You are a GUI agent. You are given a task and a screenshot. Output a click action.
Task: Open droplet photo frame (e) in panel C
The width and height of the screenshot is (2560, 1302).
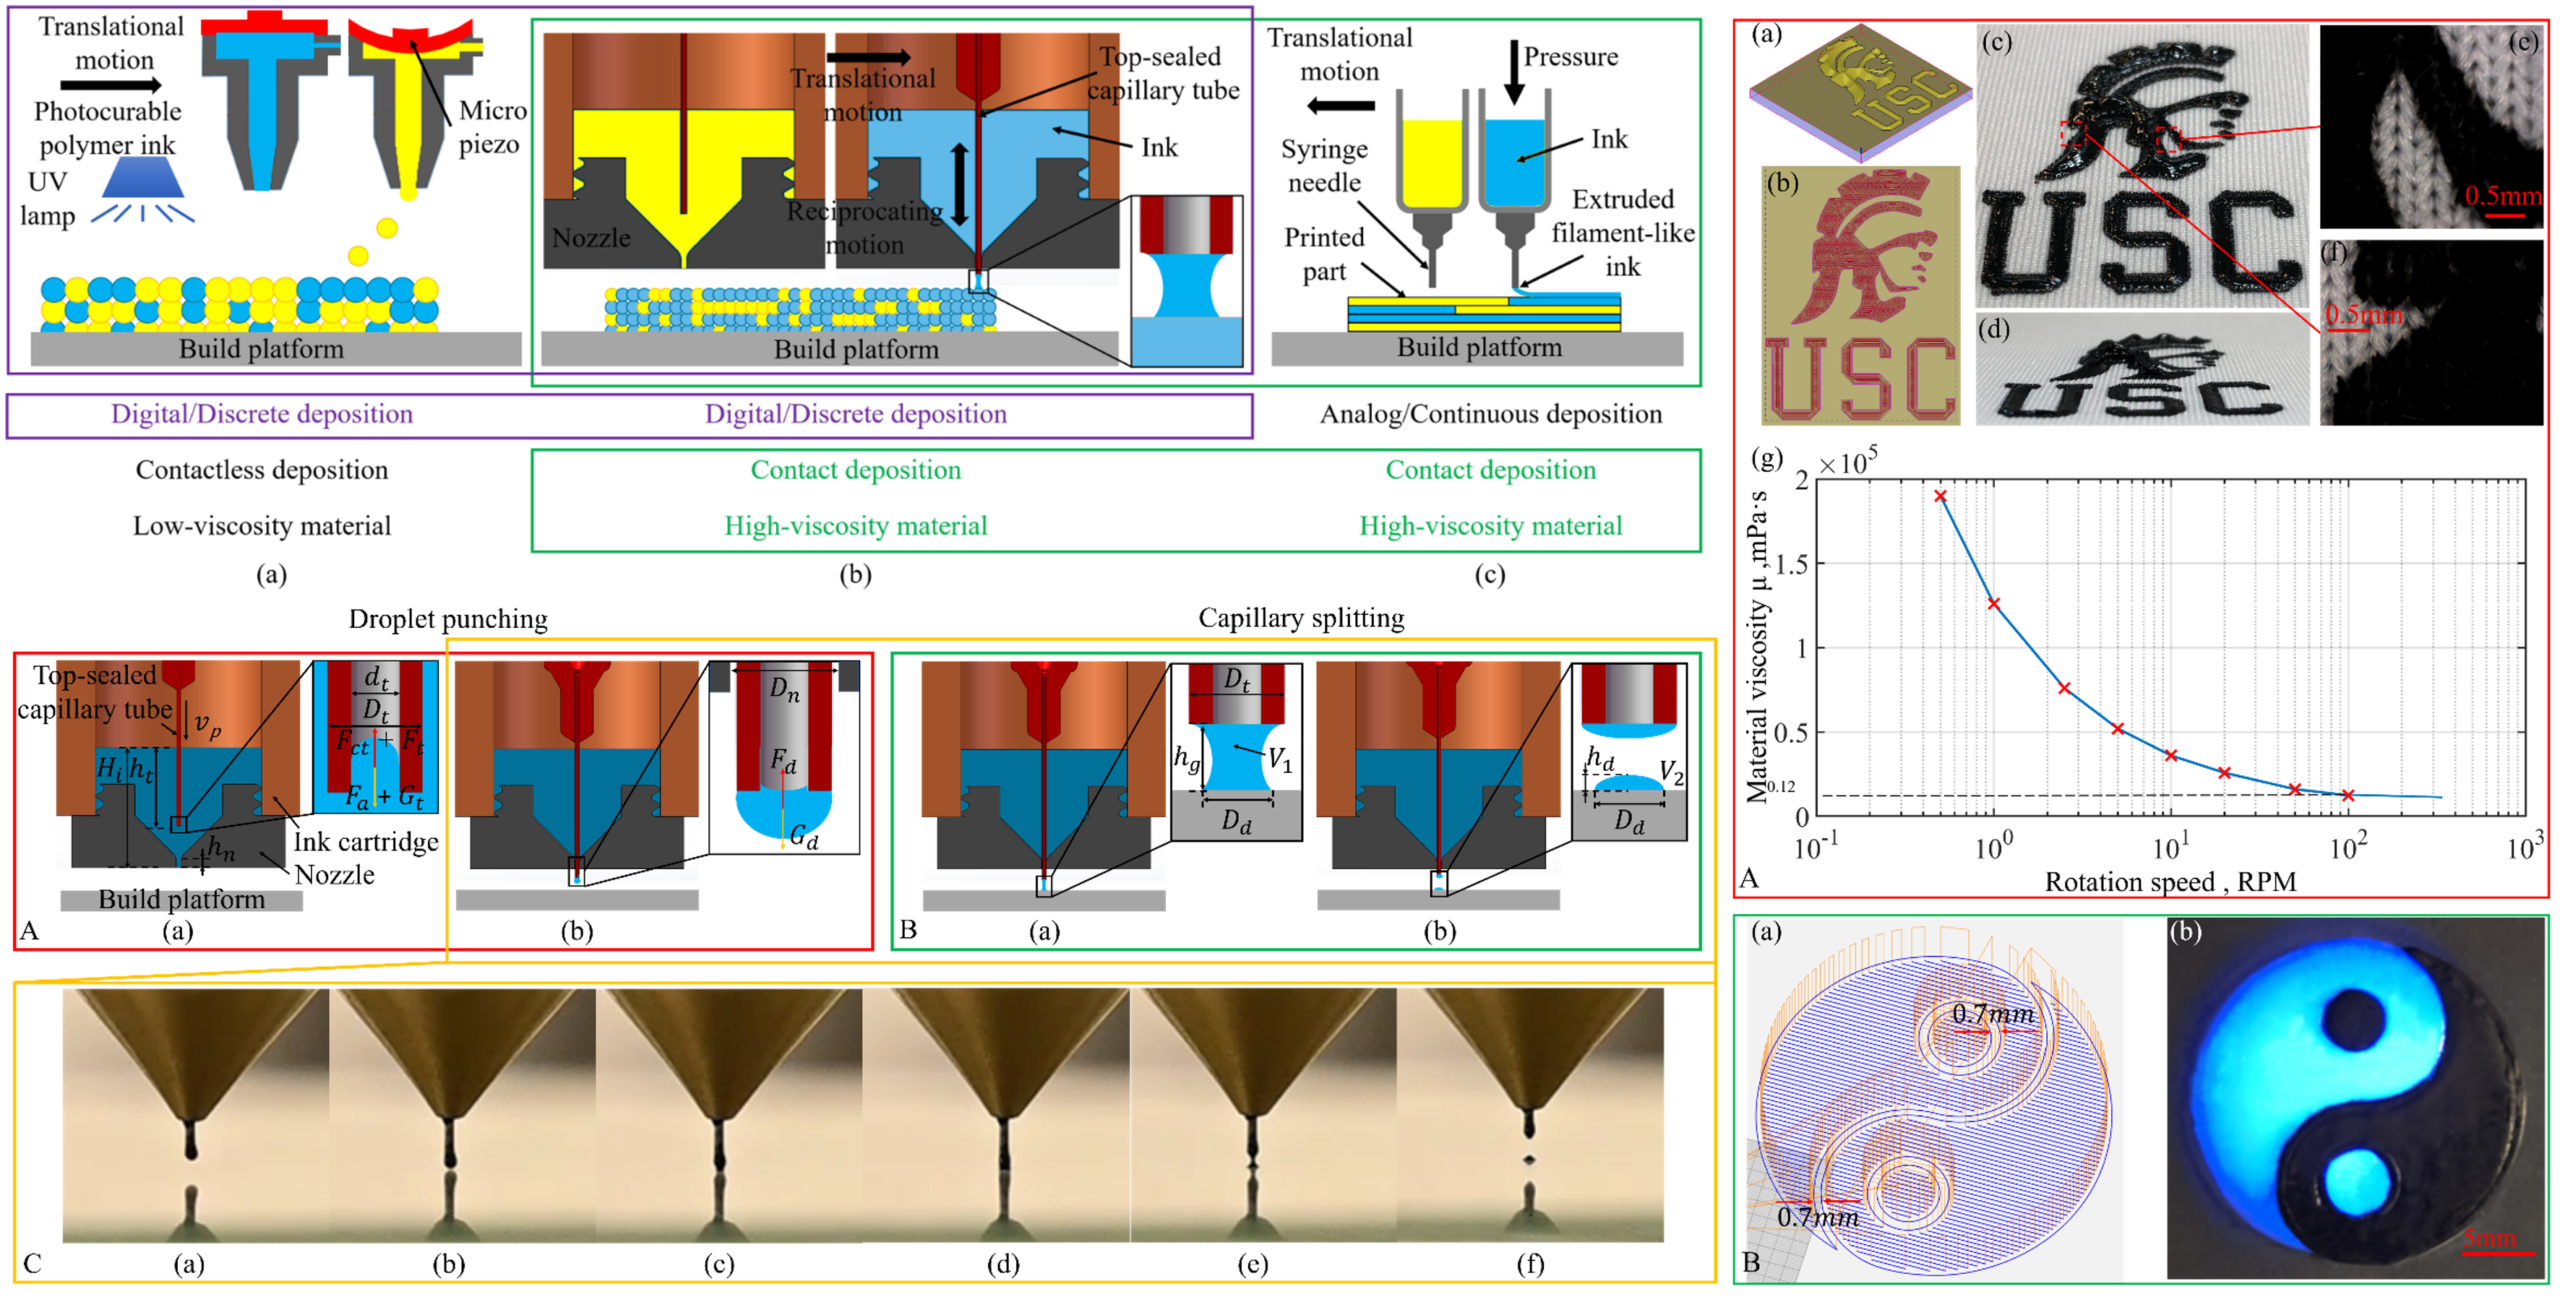coord(1263,1115)
